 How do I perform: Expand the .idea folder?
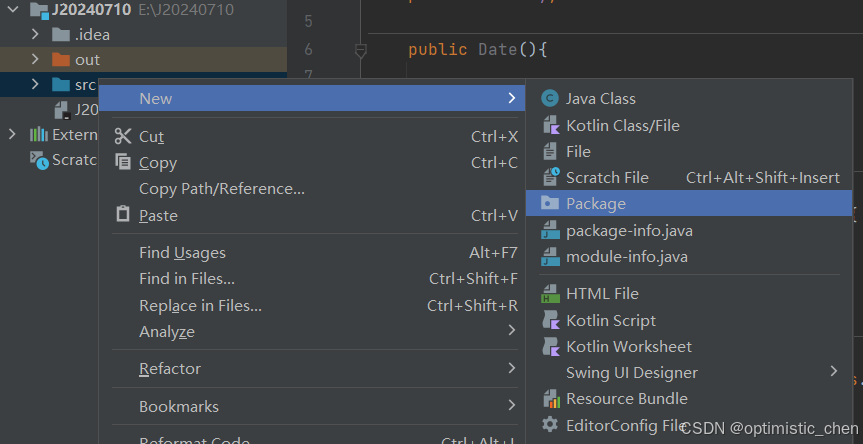36,34
